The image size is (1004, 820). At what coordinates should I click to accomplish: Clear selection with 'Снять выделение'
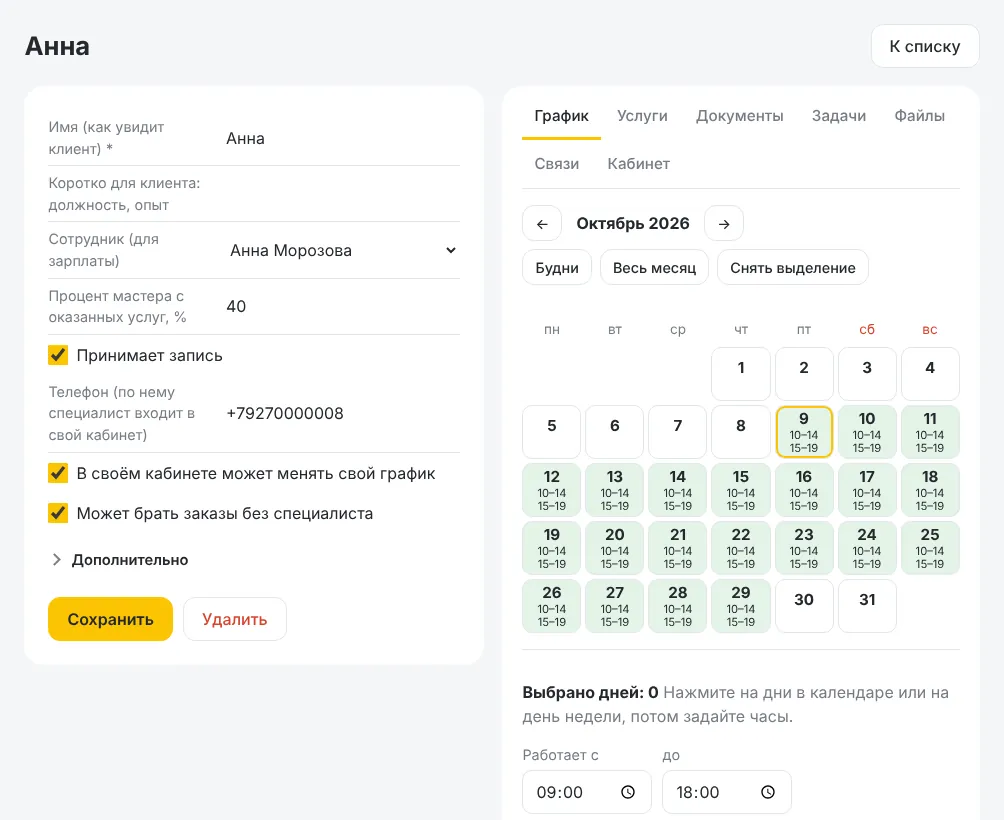[x=793, y=268]
